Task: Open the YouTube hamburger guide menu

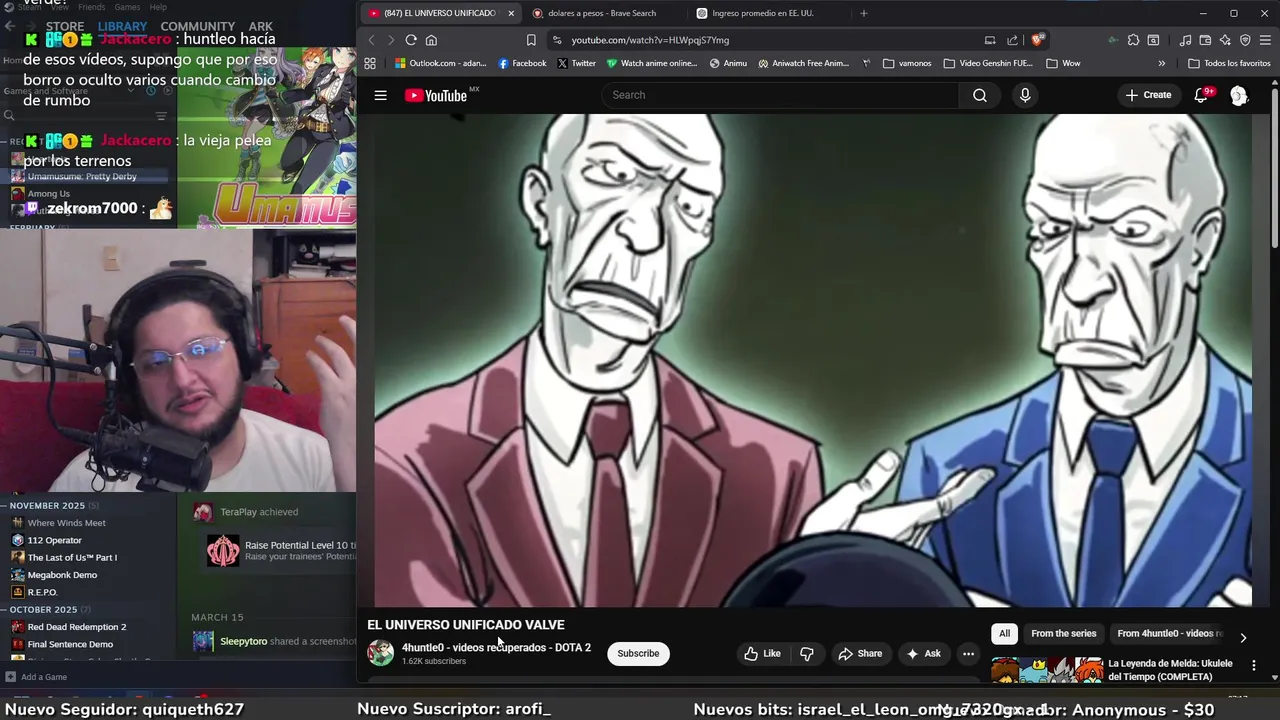Action: [x=380, y=95]
